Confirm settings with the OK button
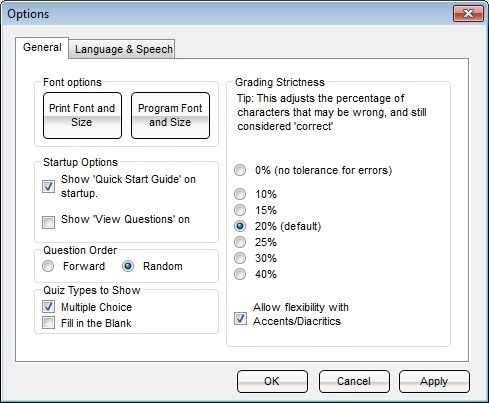Screen dimensions: 489x403 click(x=272, y=381)
